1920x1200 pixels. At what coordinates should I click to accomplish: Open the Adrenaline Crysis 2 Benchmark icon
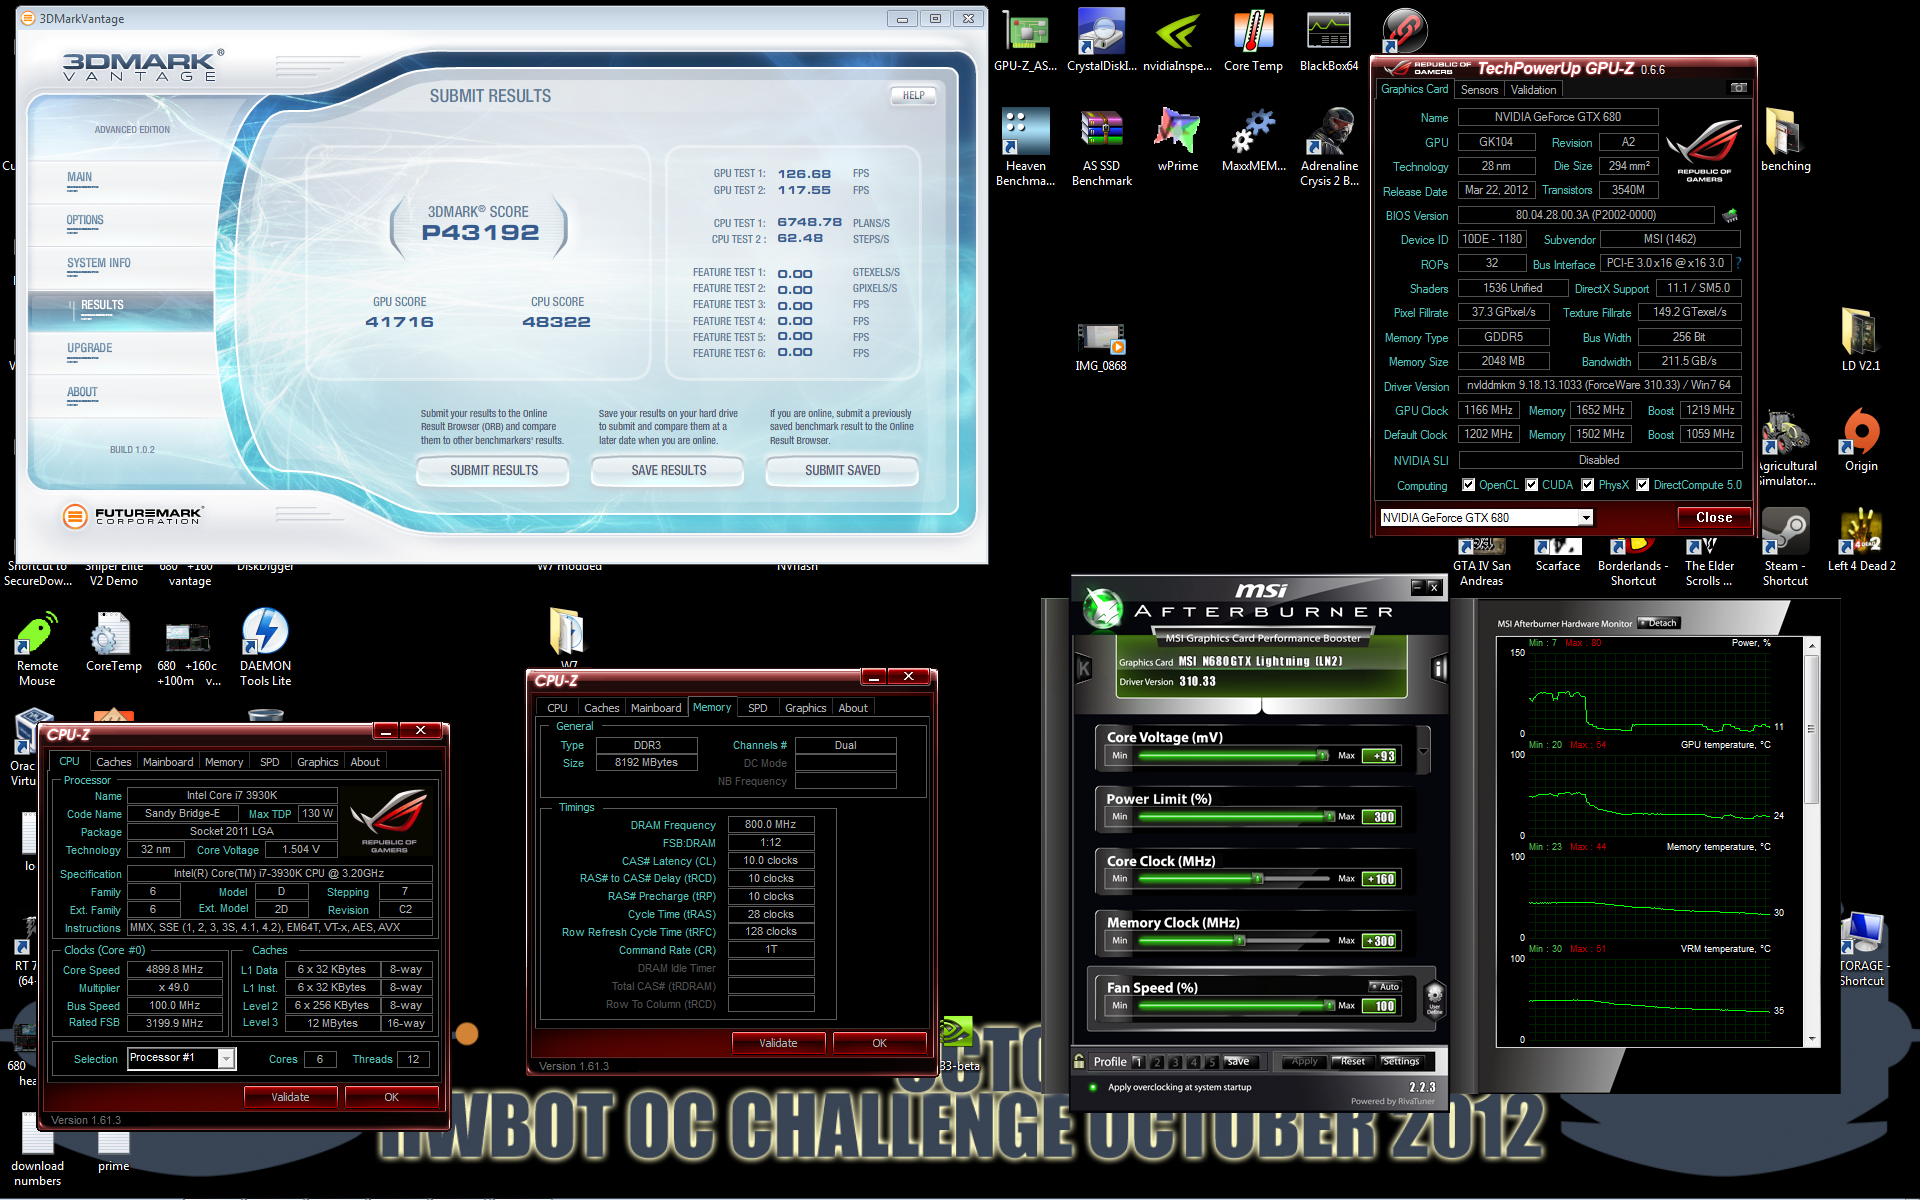click(1329, 147)
